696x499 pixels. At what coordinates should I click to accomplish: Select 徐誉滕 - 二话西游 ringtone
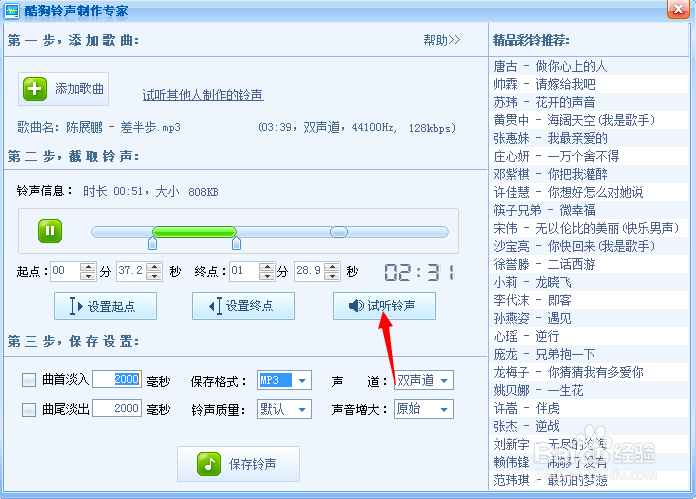tap(588, 264)
